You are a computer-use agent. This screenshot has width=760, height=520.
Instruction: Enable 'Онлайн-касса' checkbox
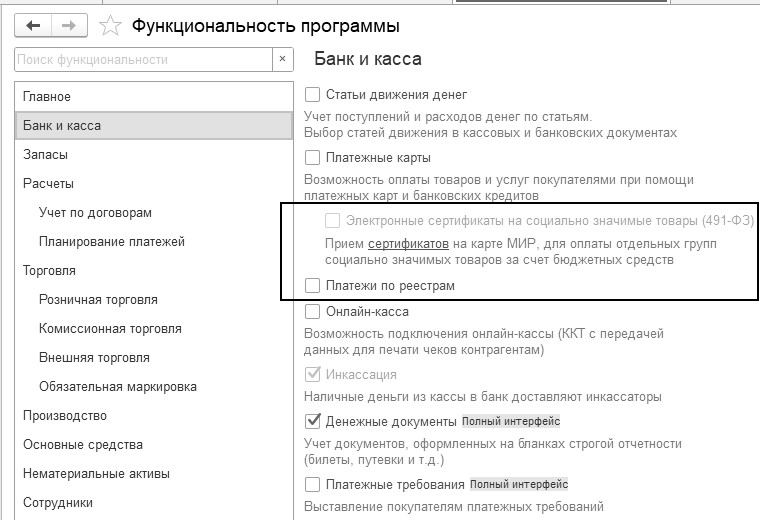(312, 311)
